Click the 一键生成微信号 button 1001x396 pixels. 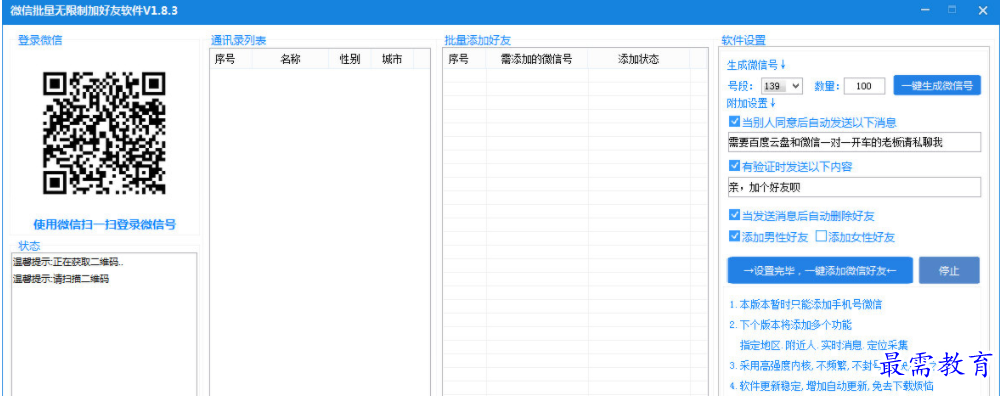(x=937, y=86)
